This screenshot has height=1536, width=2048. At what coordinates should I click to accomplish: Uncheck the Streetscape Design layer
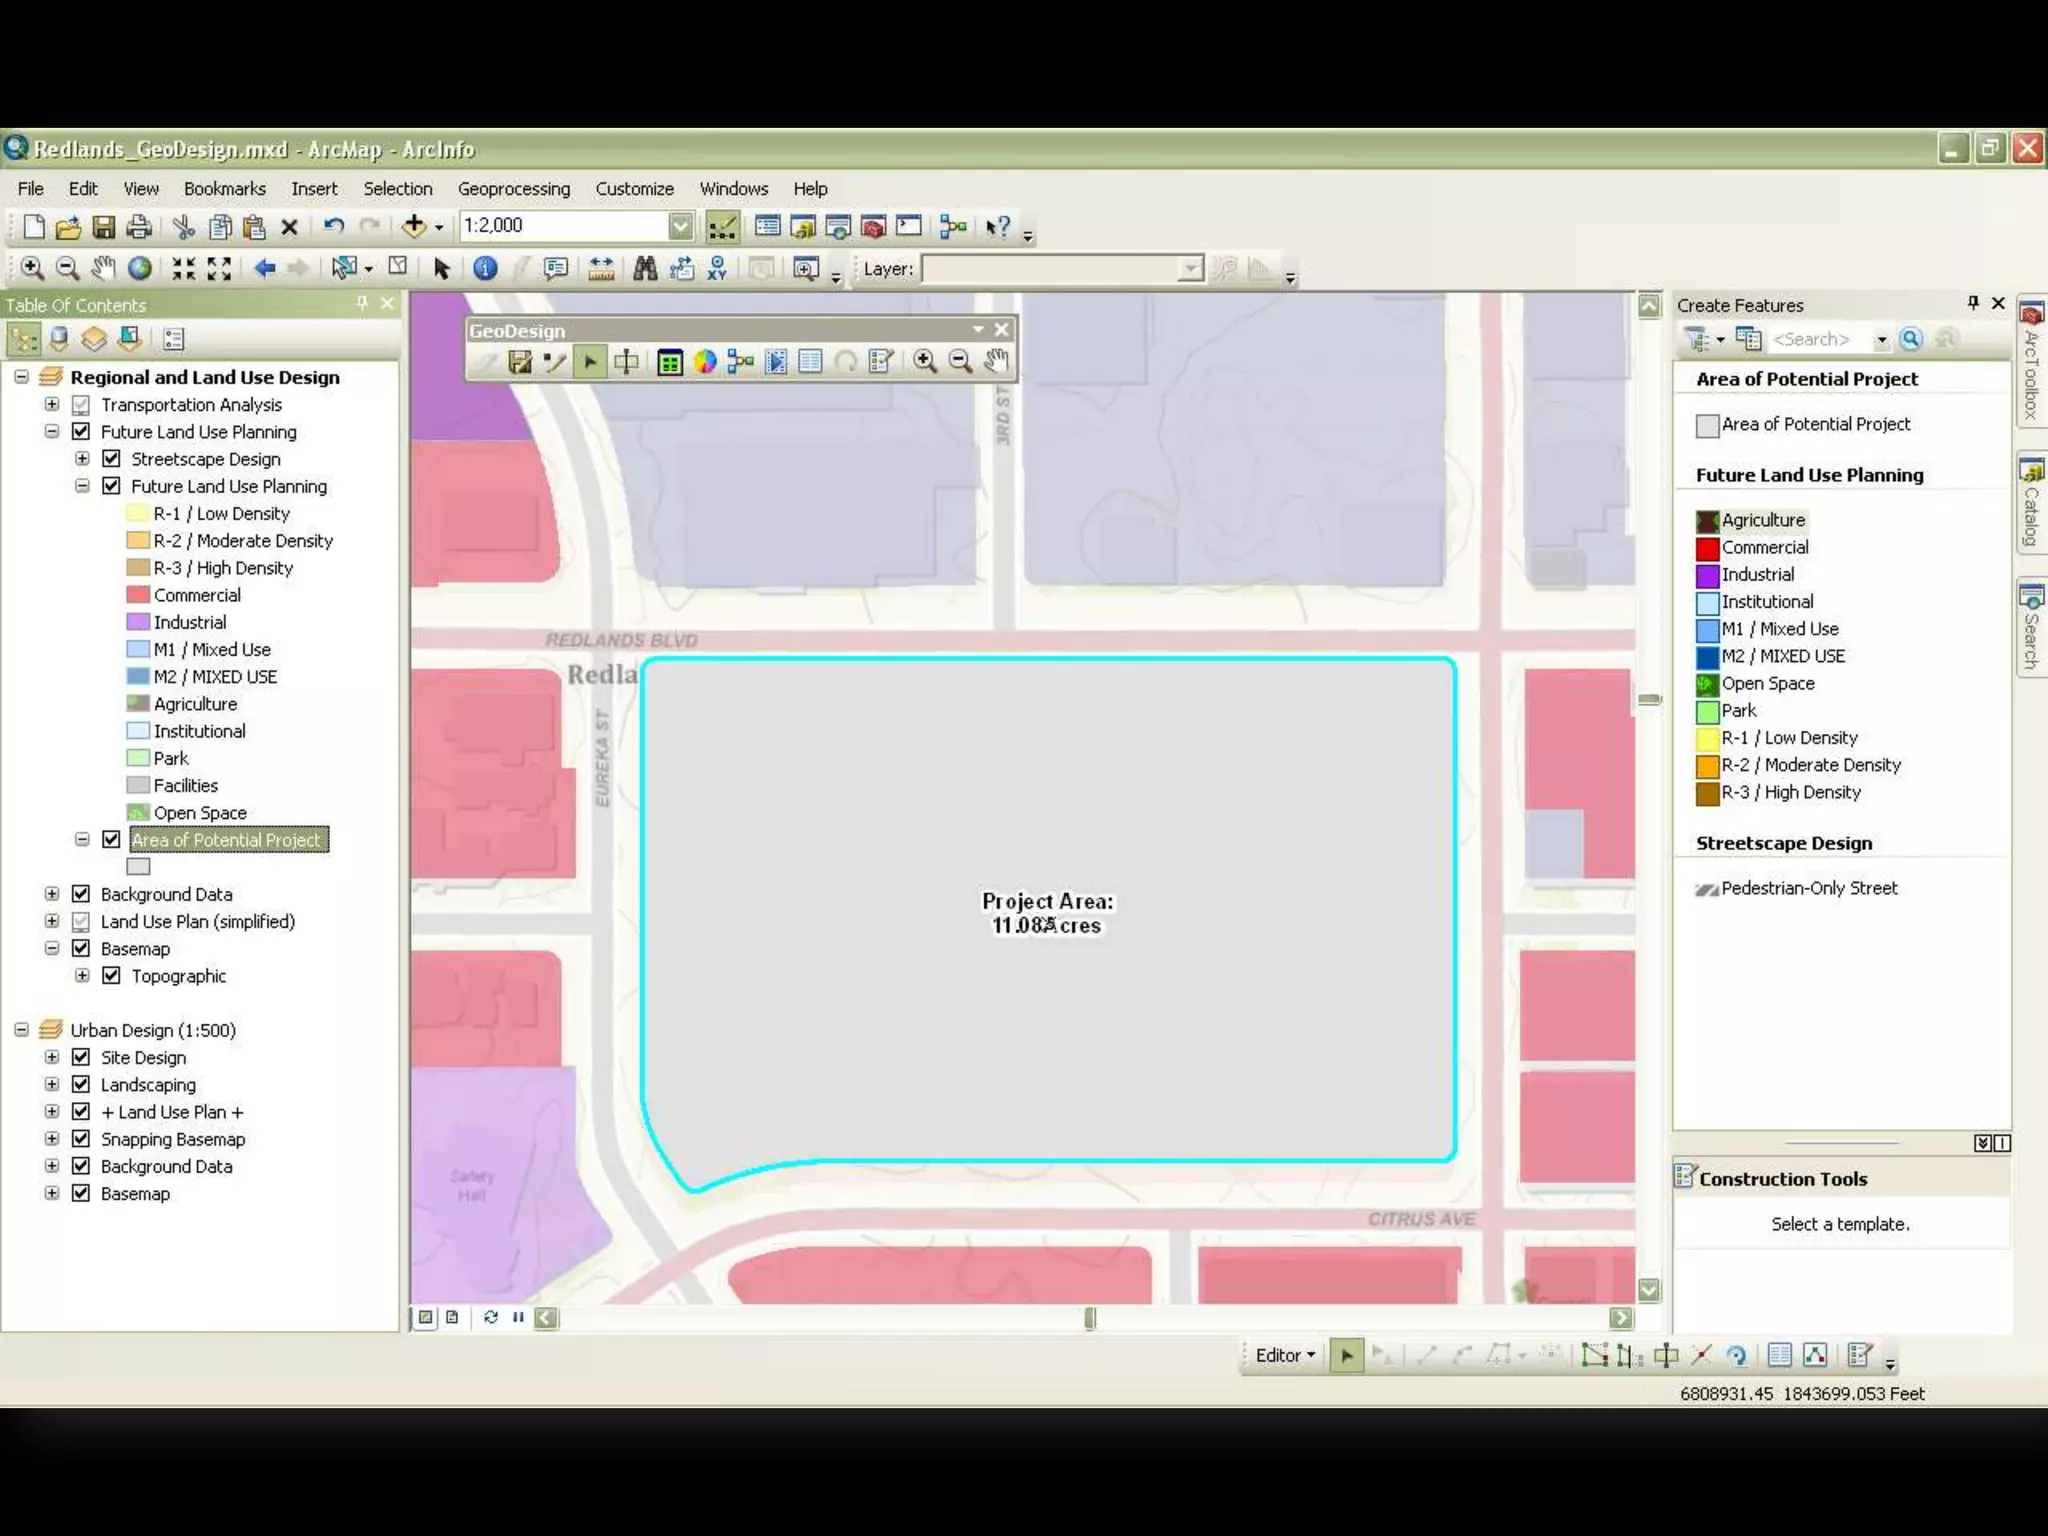click(x=112, y=459)
